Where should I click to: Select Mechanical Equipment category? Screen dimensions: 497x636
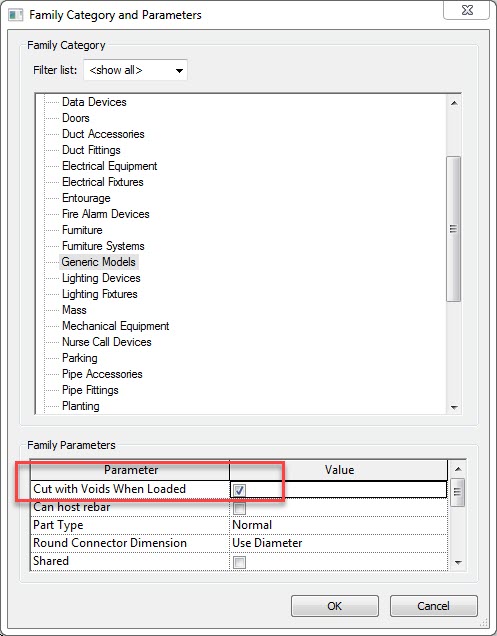click(x=116, y=326)
